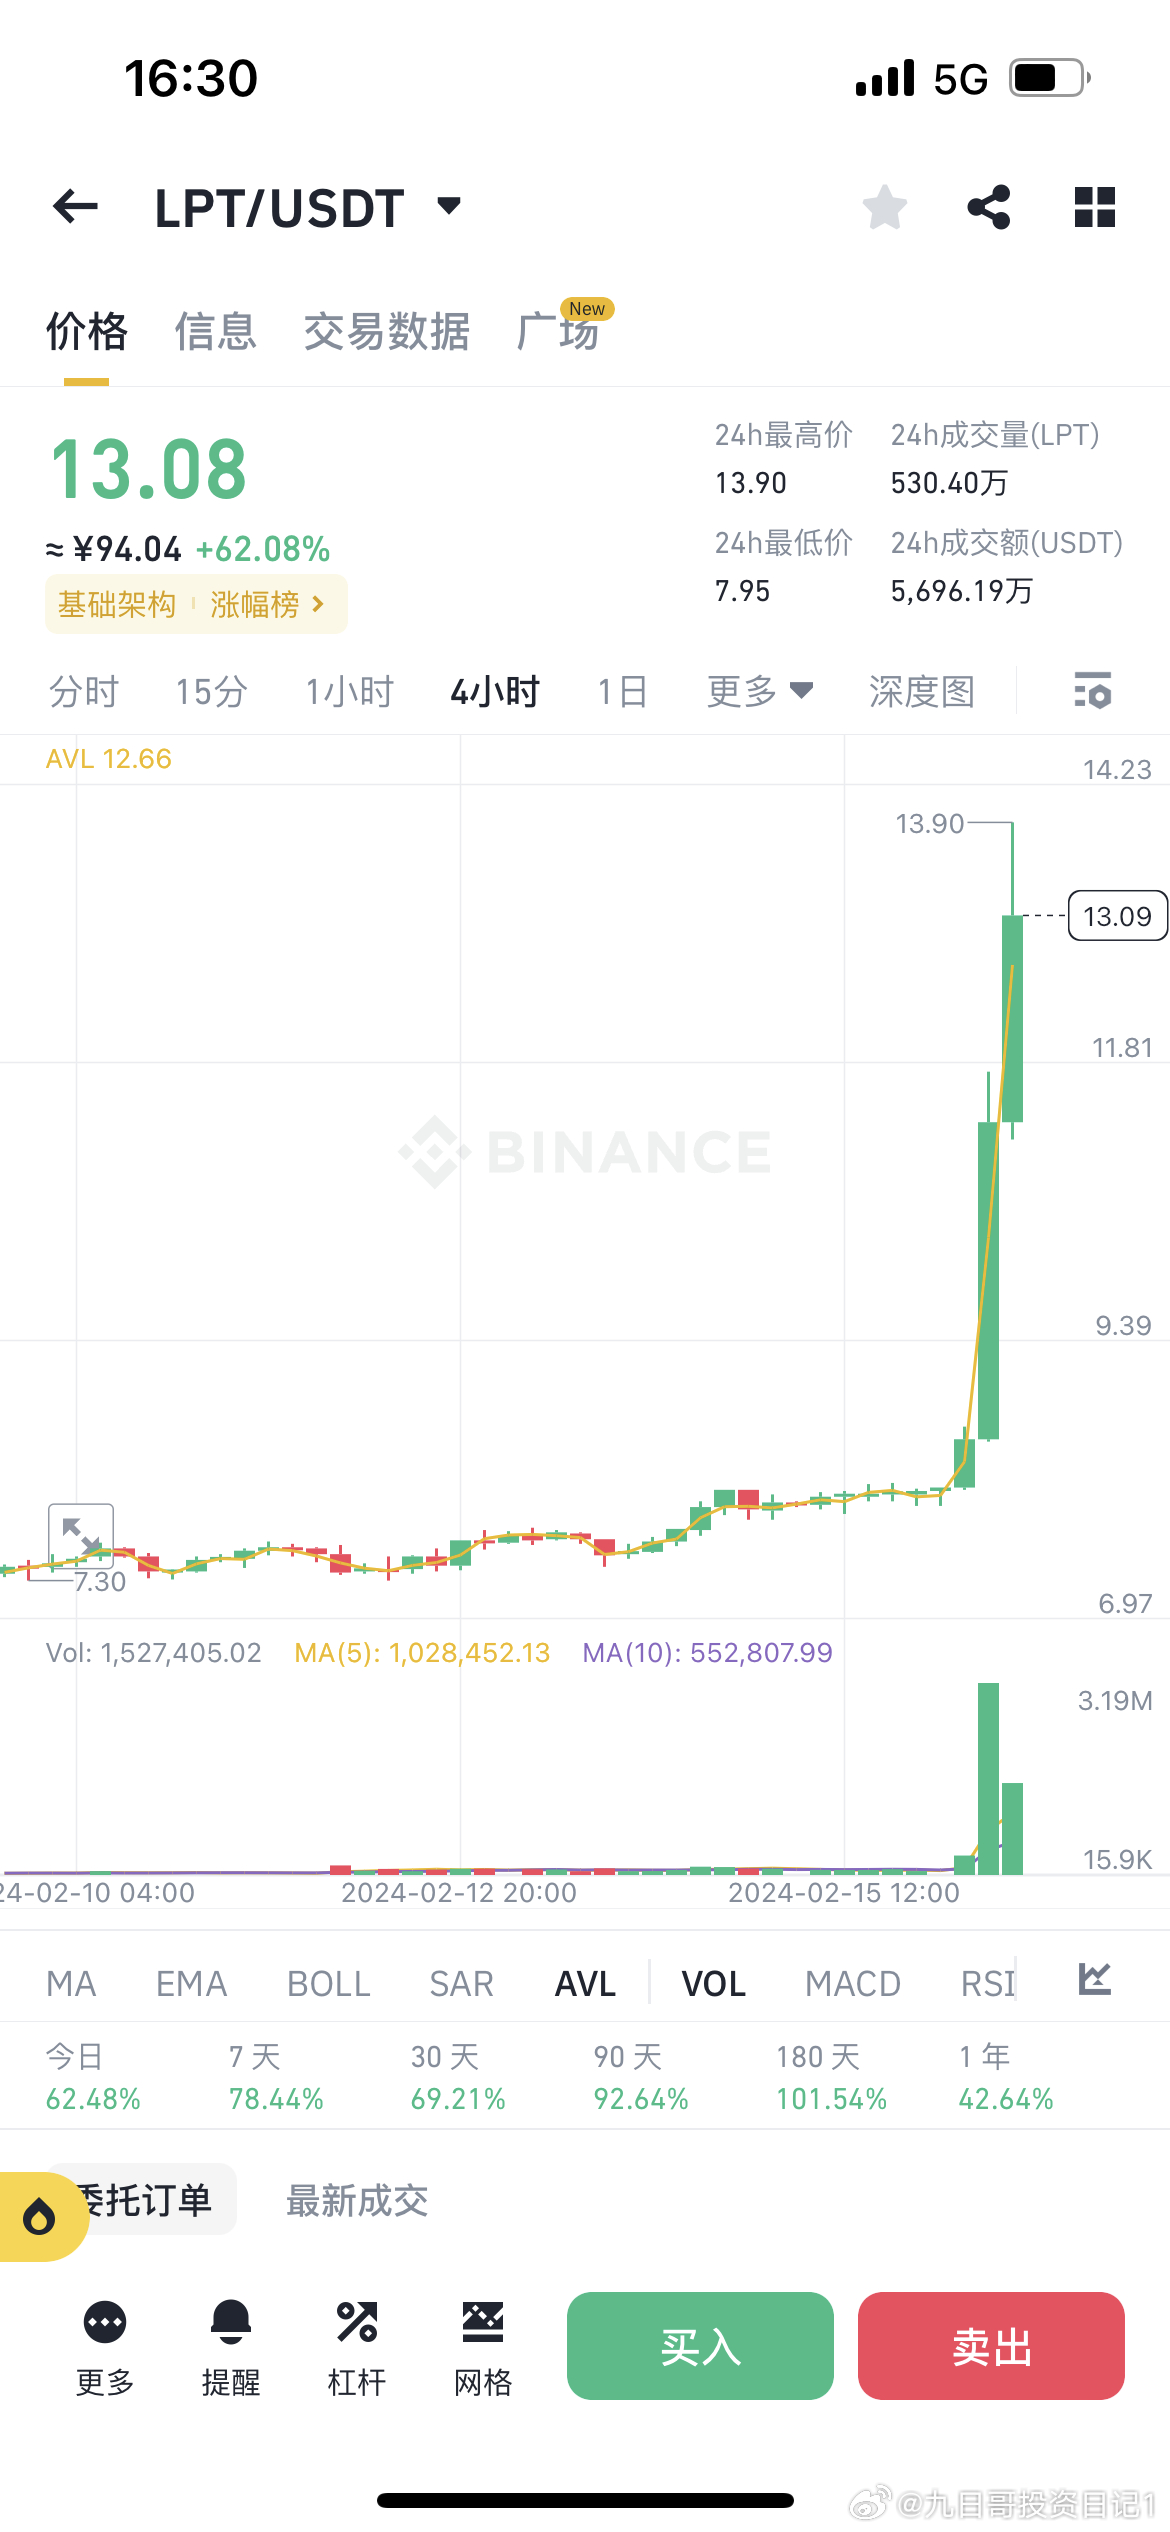
Task: Tap the back arrow icon
Action: click(75, 207)
